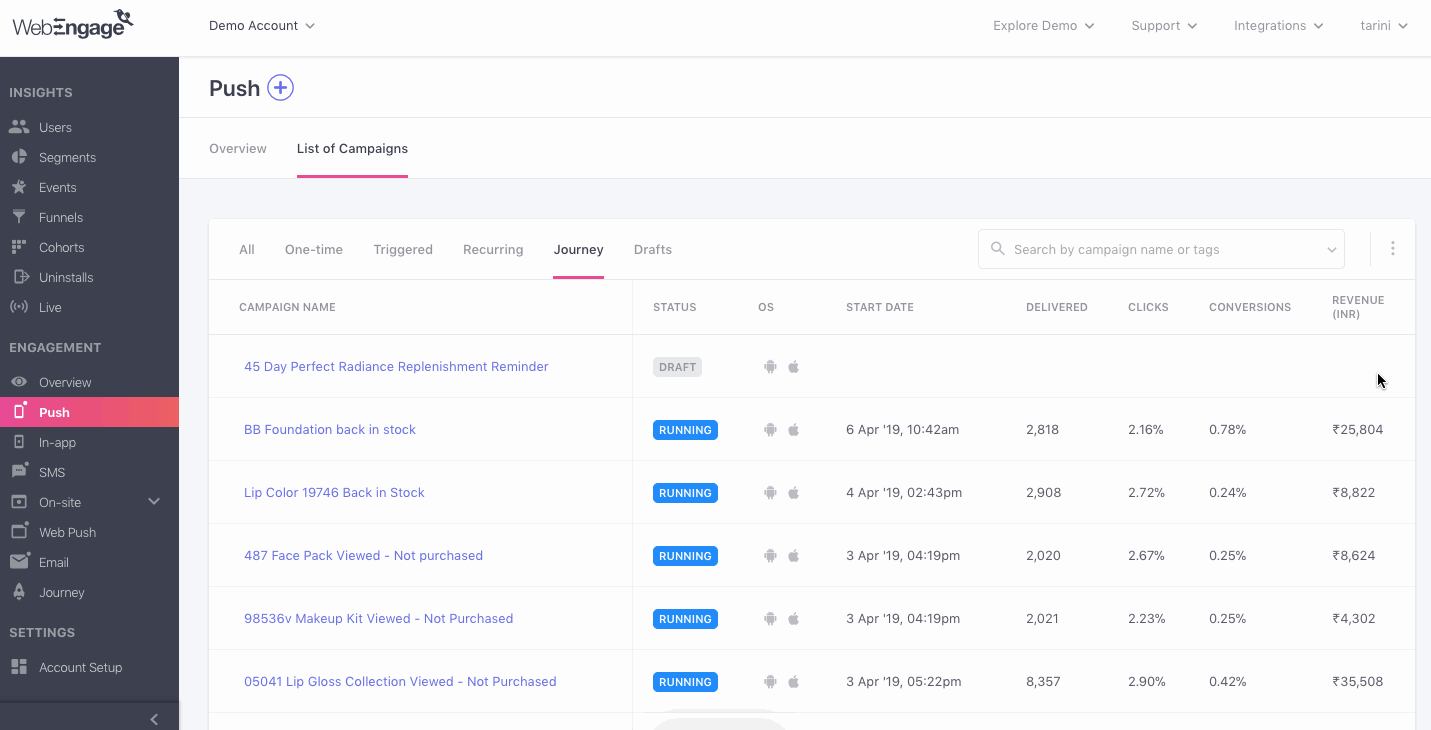Click Apple icon for Lip Color 19746 row
The height and width of the screenshot is (730, 1431).
794,493
